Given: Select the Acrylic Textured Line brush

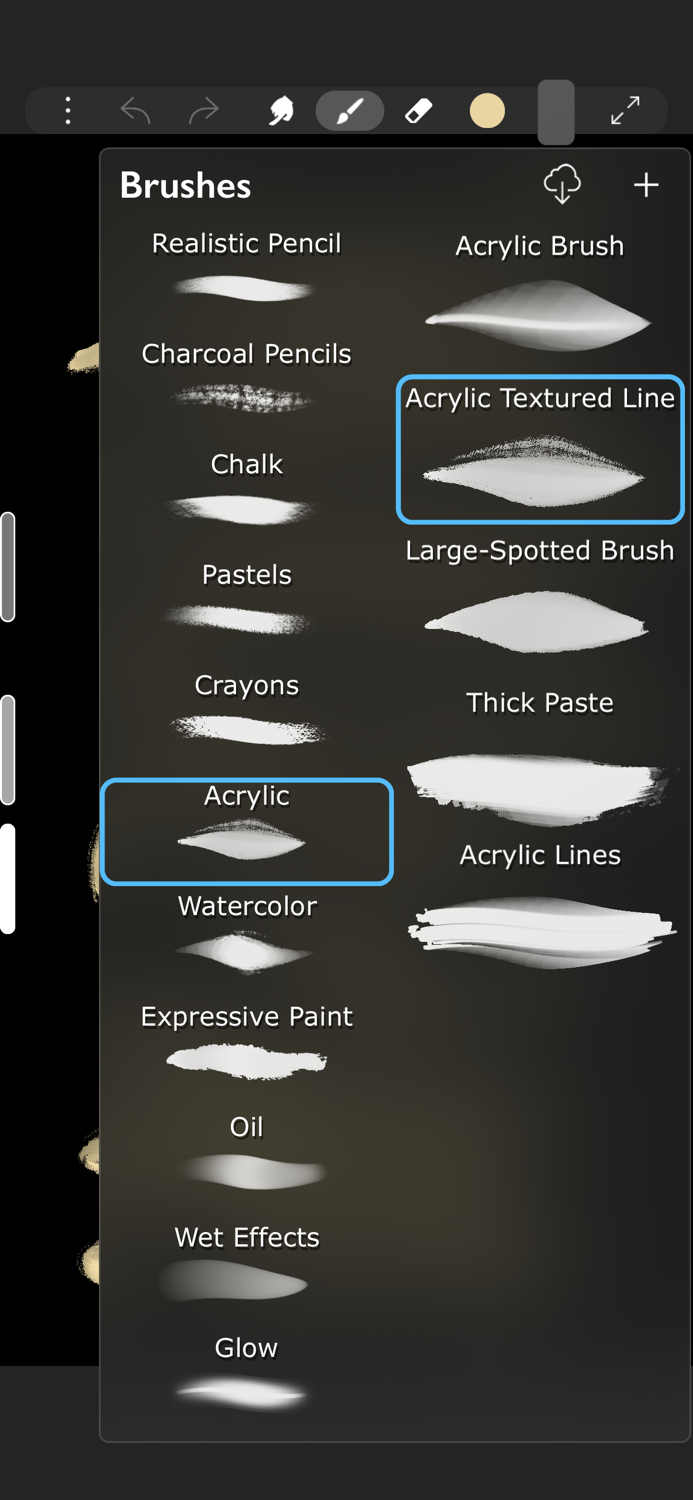Looking at the screenshot, I should point(539,448).
